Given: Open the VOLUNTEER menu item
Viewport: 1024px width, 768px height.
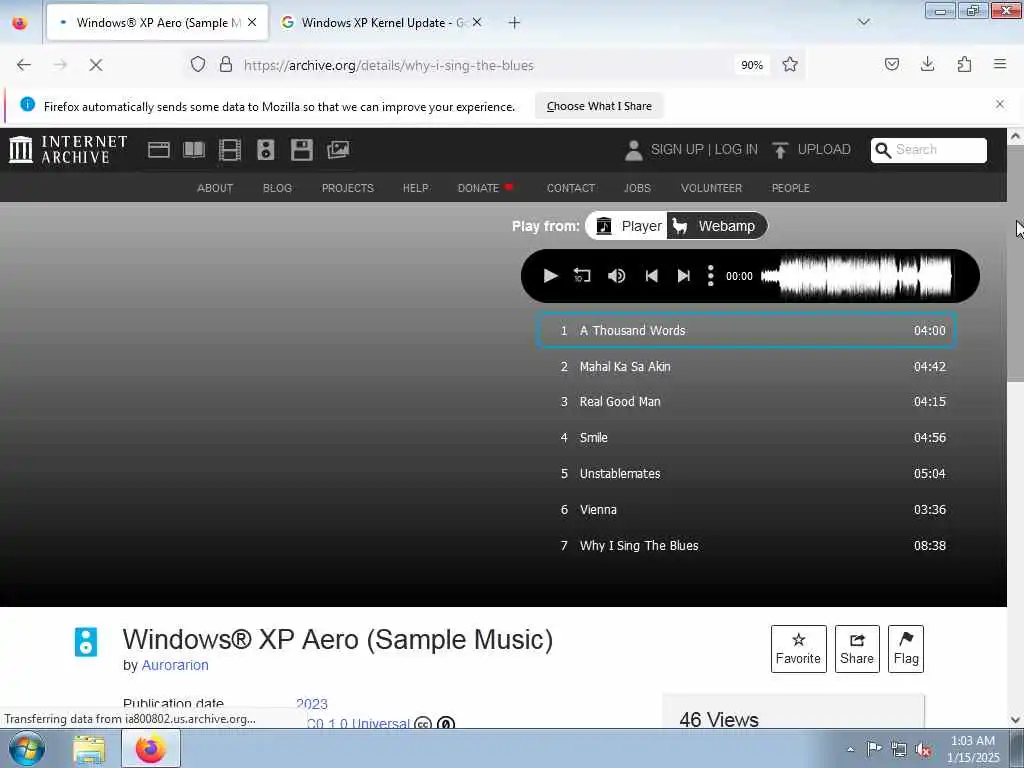Looking at the screenshot, I should (x=711, y=188).
